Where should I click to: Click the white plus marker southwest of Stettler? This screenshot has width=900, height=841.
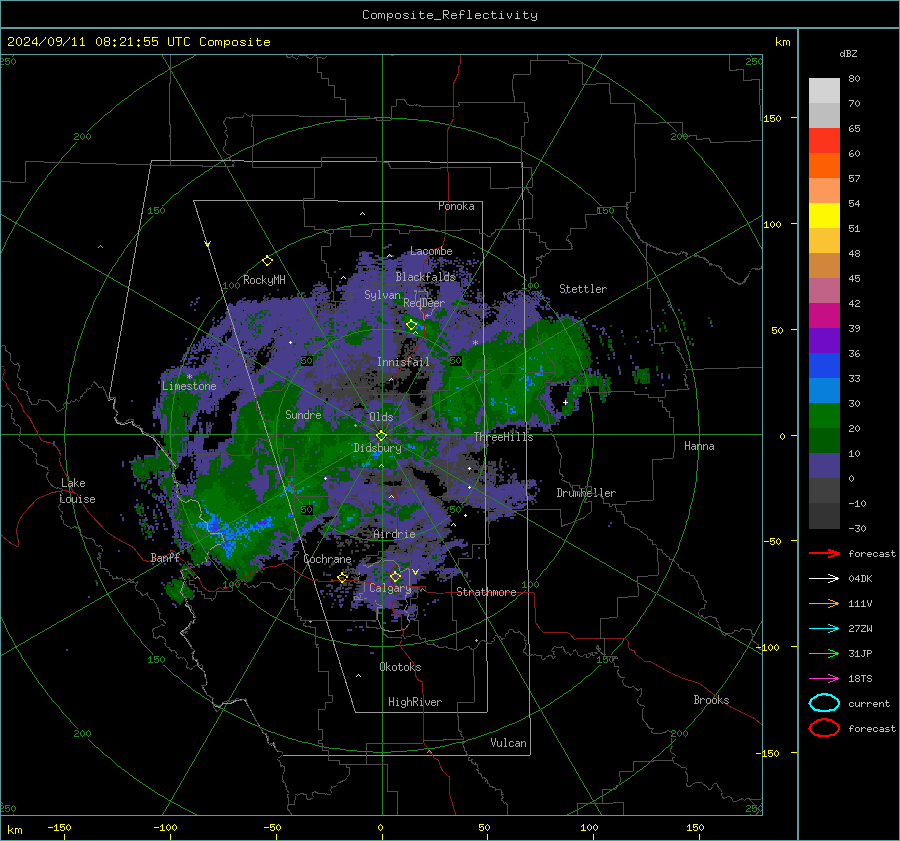point(565,402)
